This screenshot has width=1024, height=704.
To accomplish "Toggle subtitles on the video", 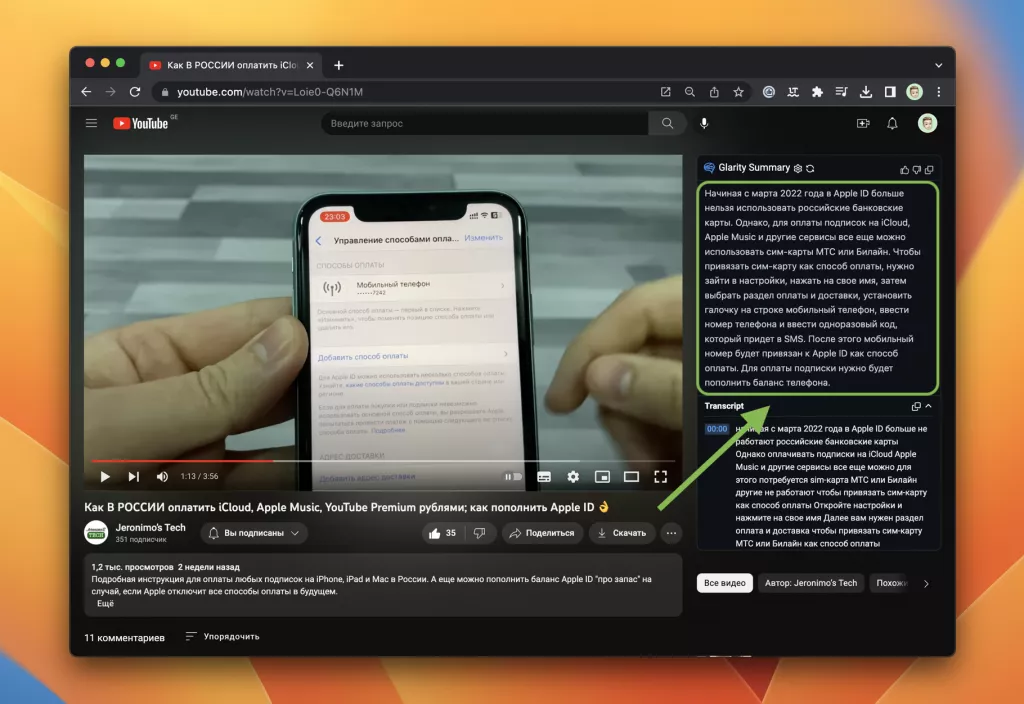I will pyautogui.click(x=543, y=477).
